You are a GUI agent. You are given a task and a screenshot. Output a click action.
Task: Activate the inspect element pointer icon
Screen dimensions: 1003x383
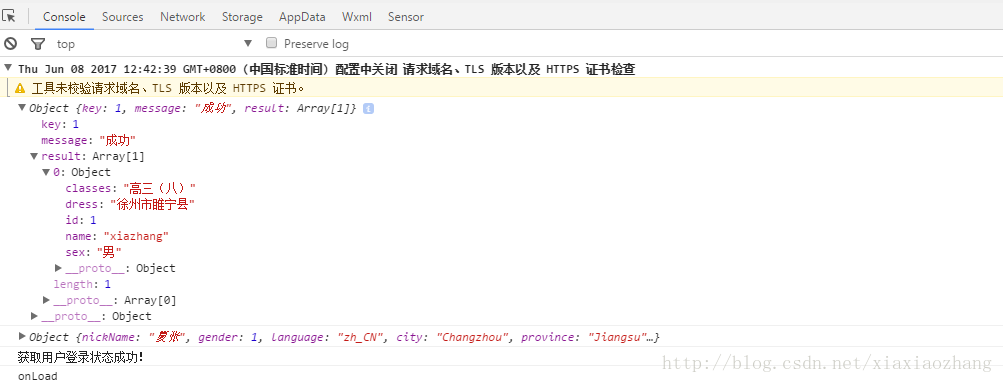pos(9,16)
